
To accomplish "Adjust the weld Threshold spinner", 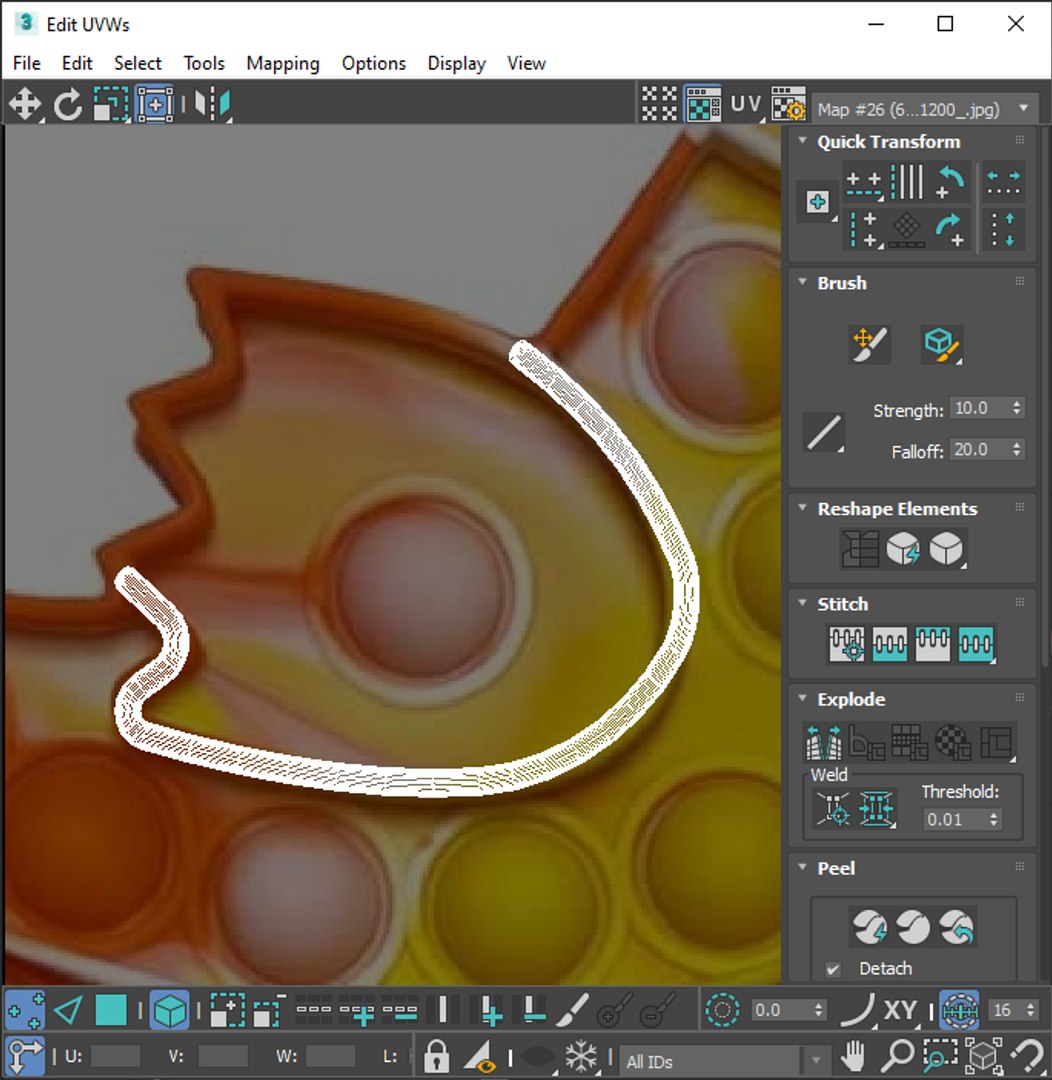I will [x=993, y=819].
